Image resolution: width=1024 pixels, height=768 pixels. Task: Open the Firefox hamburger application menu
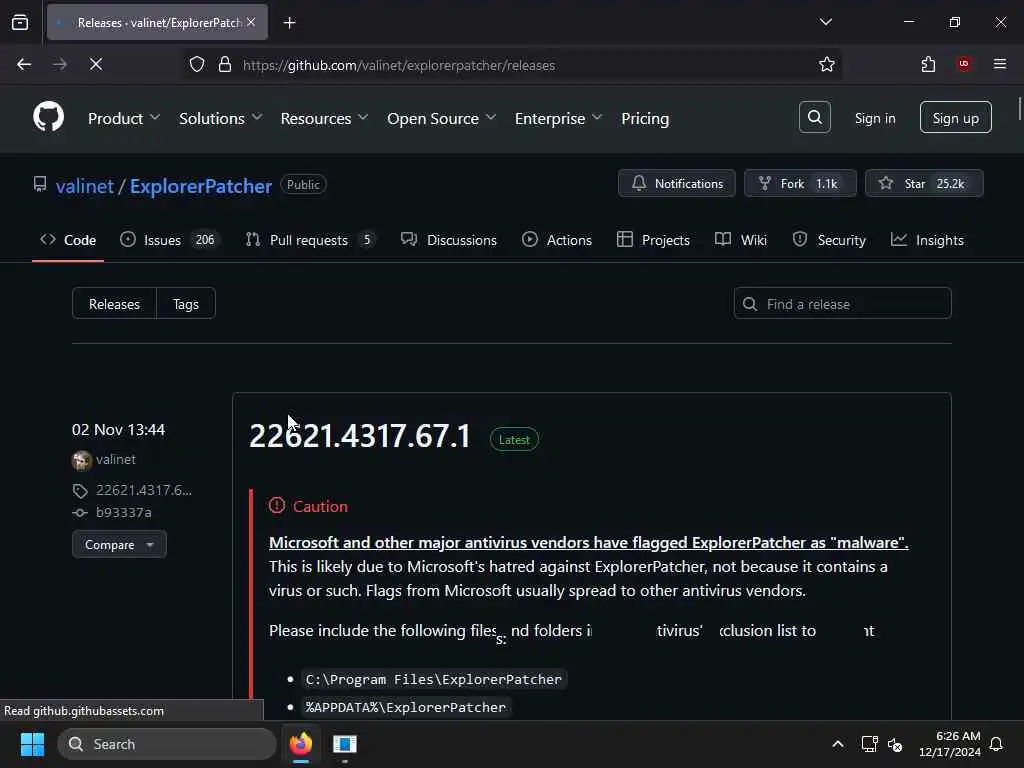(999, 64)
